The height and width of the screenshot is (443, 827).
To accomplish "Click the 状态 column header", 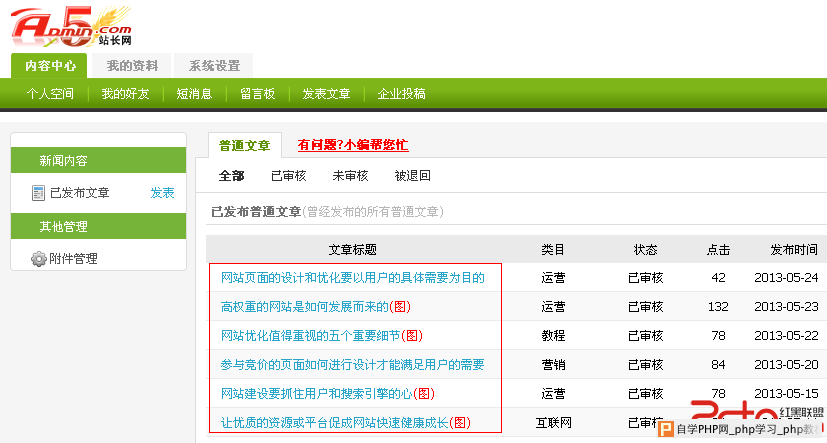I will click(646, 249).
